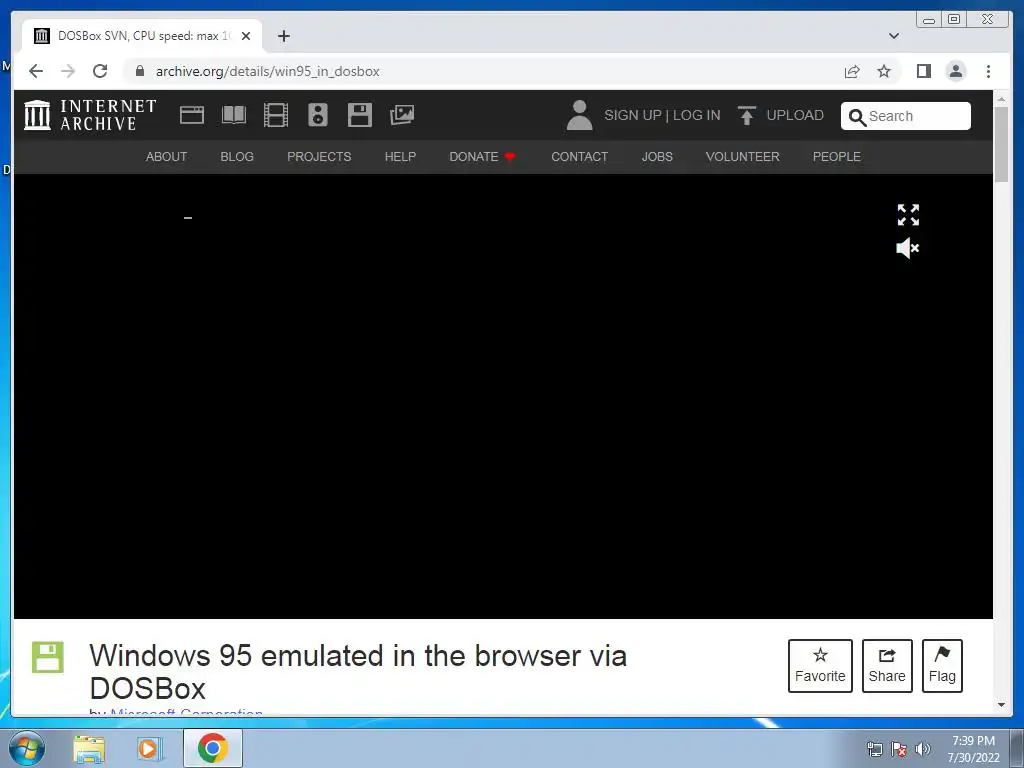Select the DOSBox SVN tab
The image size is (1024, 768).
click(x=142, y=36)
